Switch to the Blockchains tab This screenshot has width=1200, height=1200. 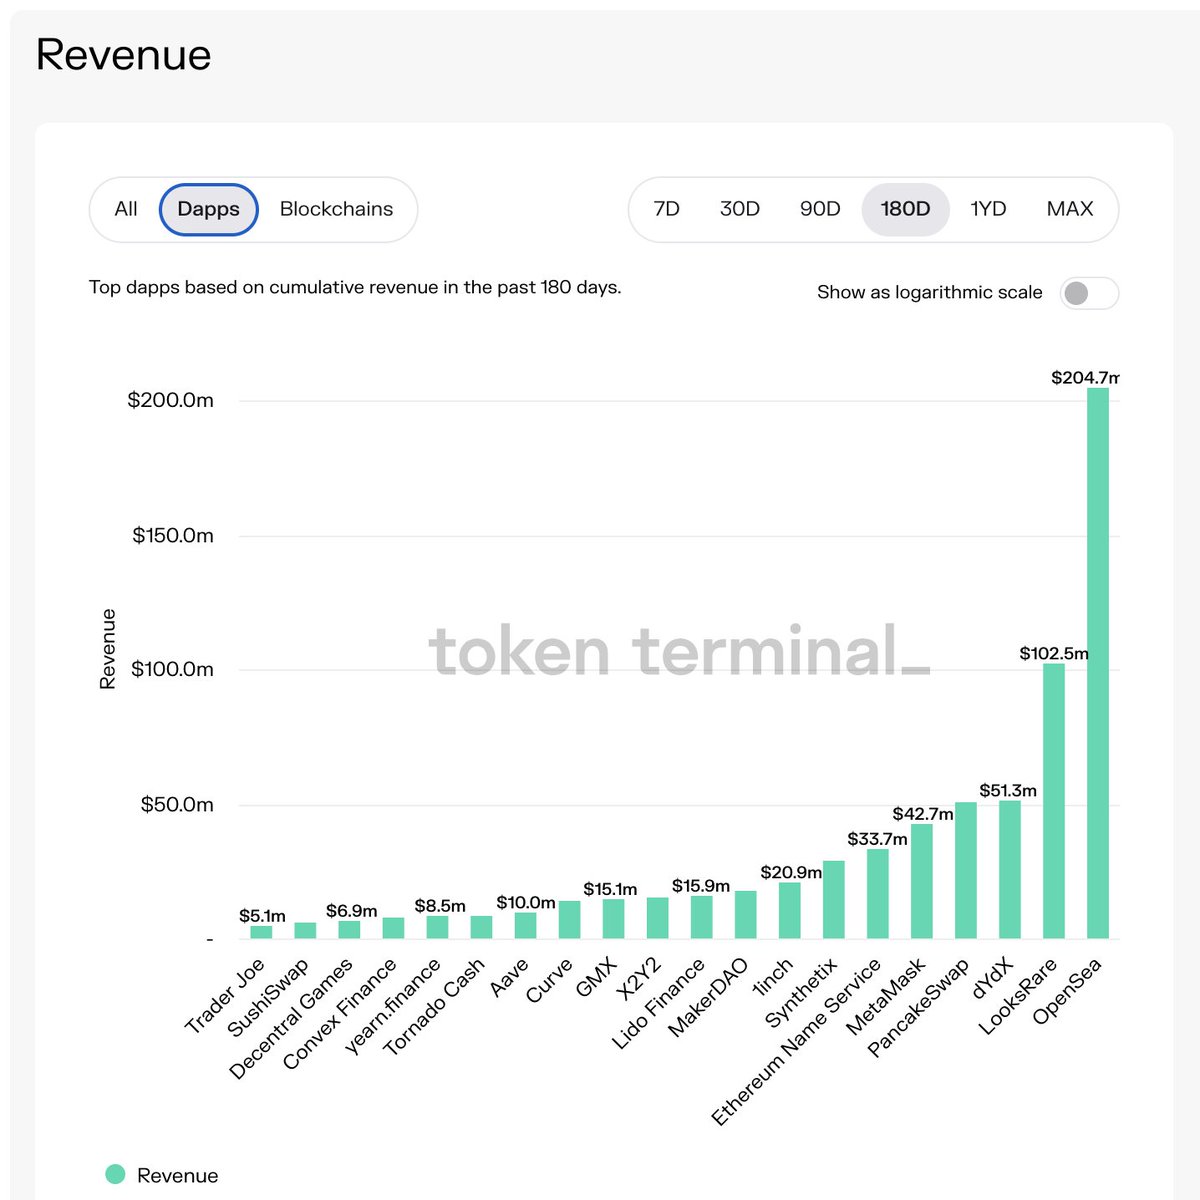[336, 209]
